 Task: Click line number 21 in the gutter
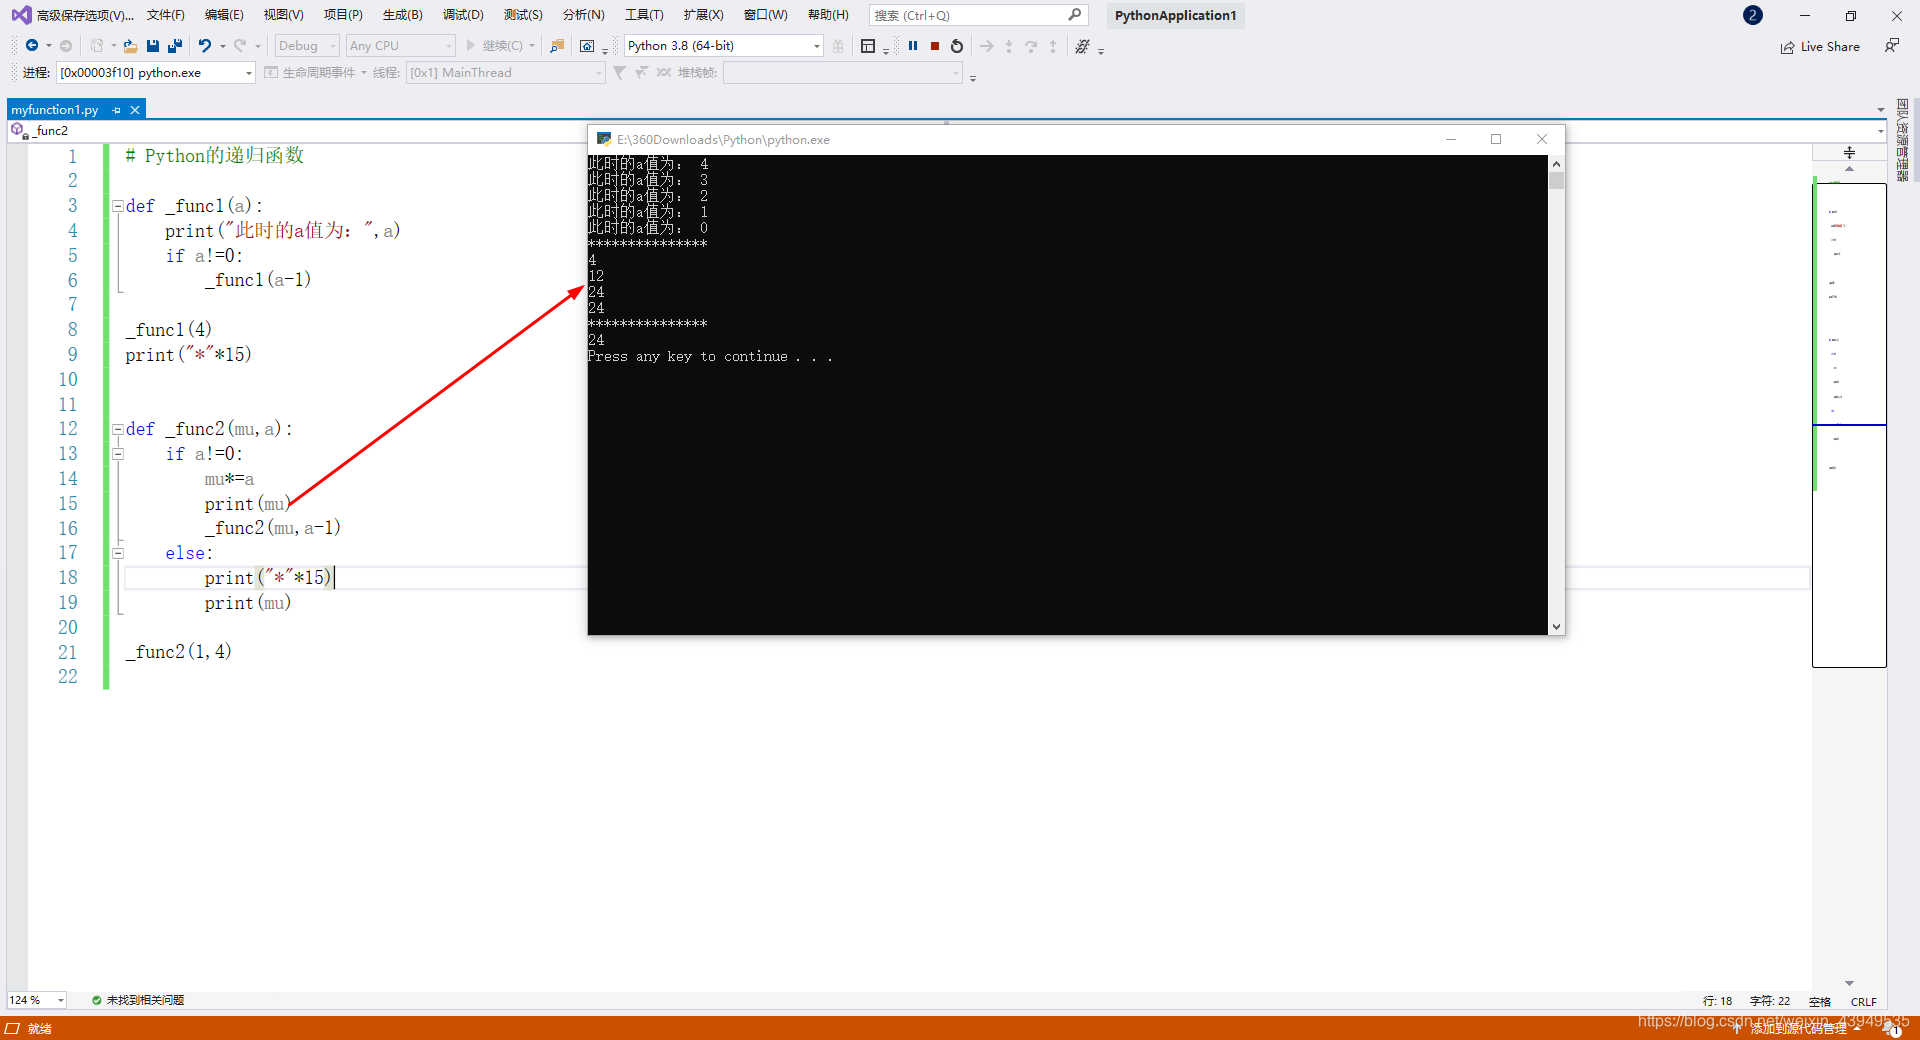(67, 652)
